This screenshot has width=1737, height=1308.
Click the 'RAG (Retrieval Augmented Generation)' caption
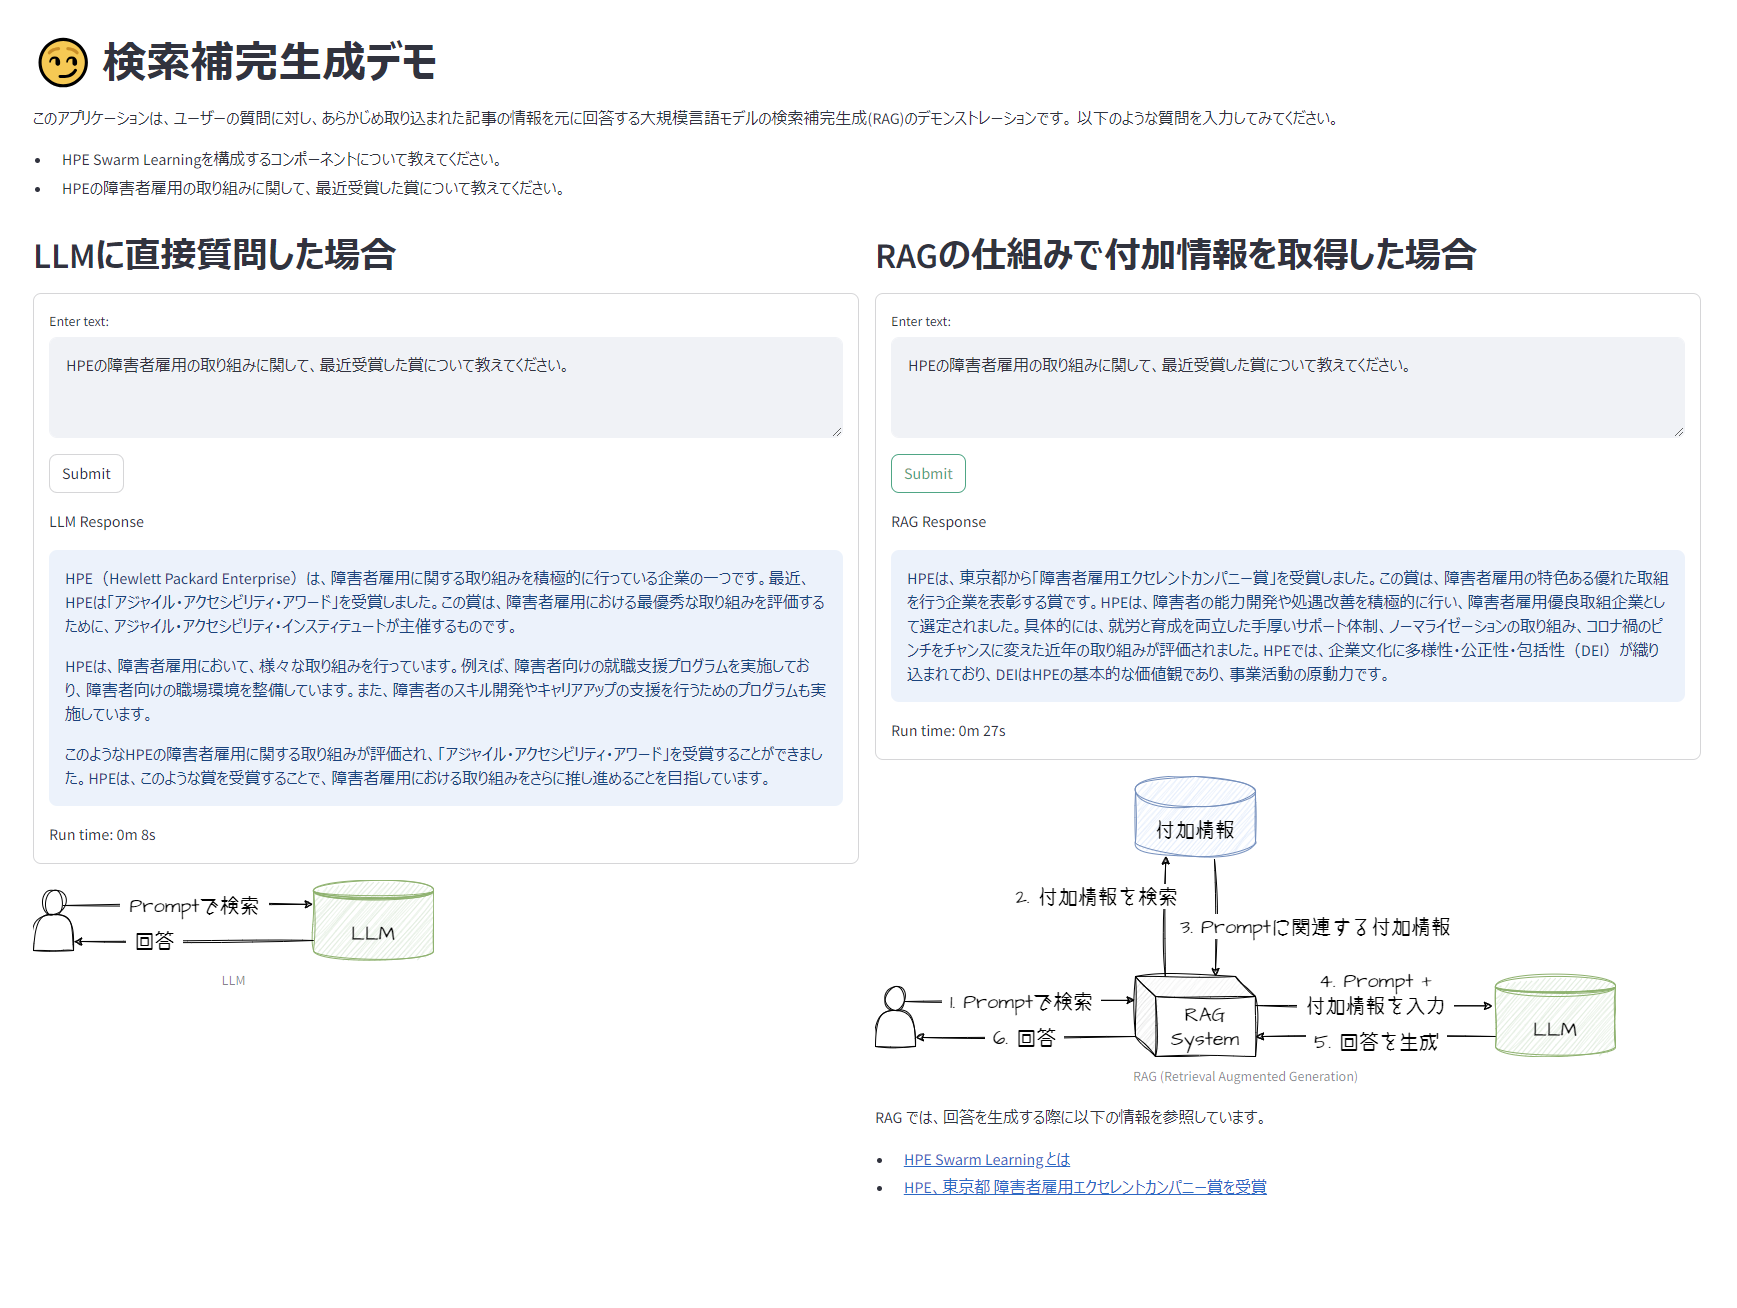(x=1245, y=1077)
